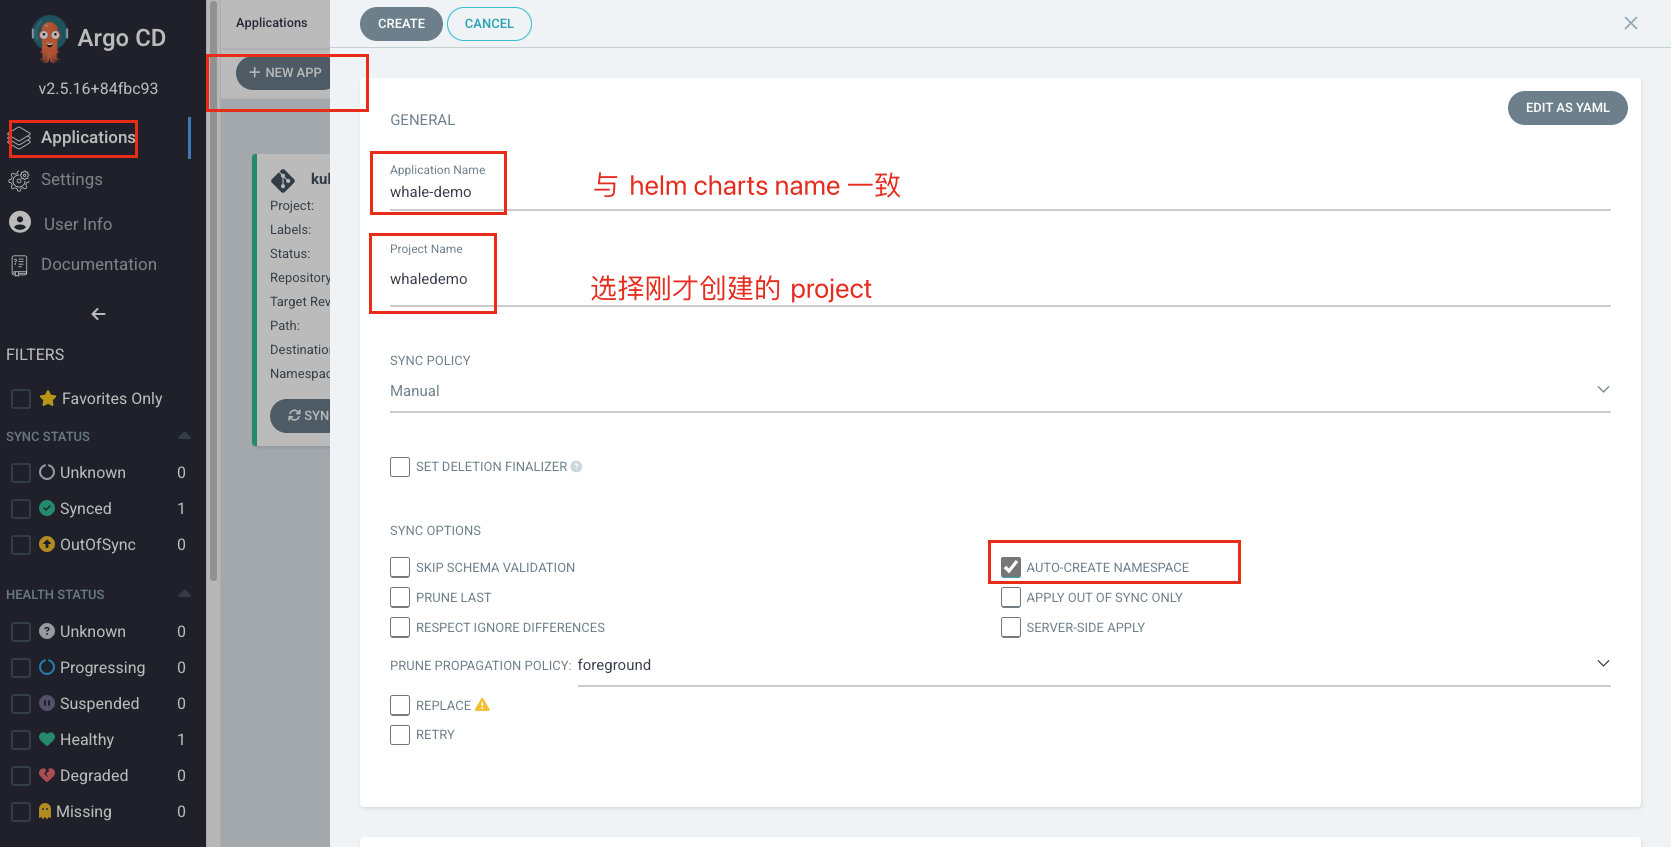Check the Progressing health filter
Screen dimensions: 1671x847
[x=20, y=668]
